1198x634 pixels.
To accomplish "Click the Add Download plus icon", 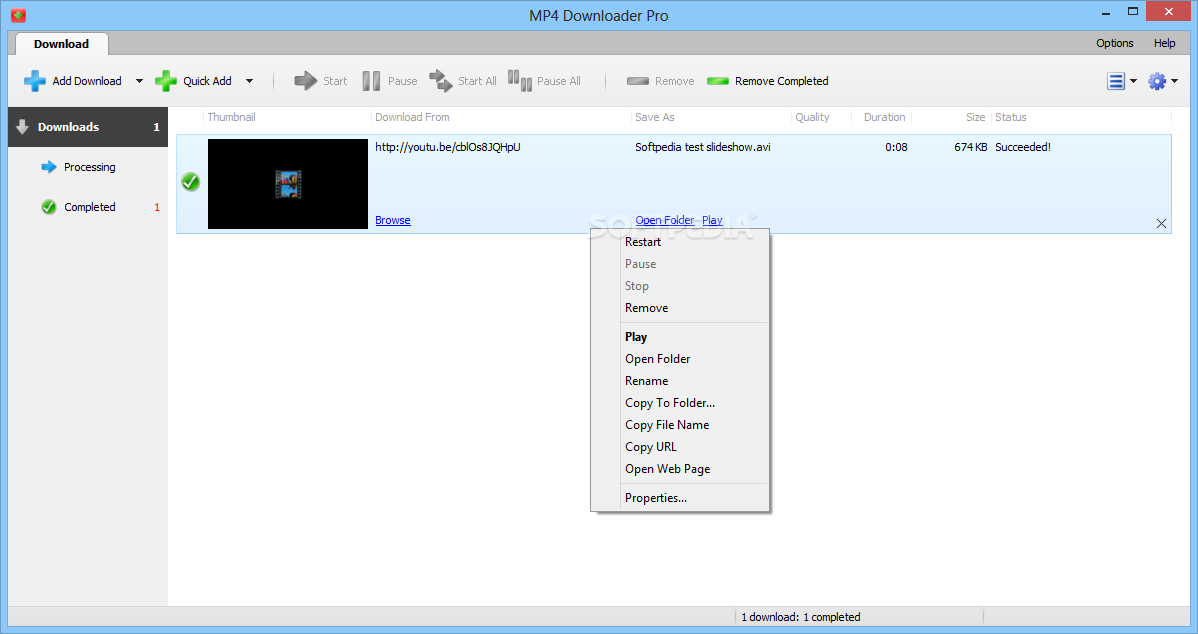I will coord(34,81).
